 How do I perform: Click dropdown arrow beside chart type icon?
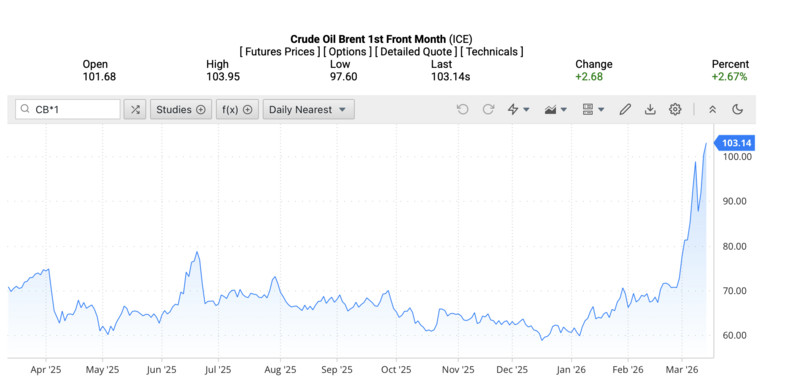tap(564, 110)
